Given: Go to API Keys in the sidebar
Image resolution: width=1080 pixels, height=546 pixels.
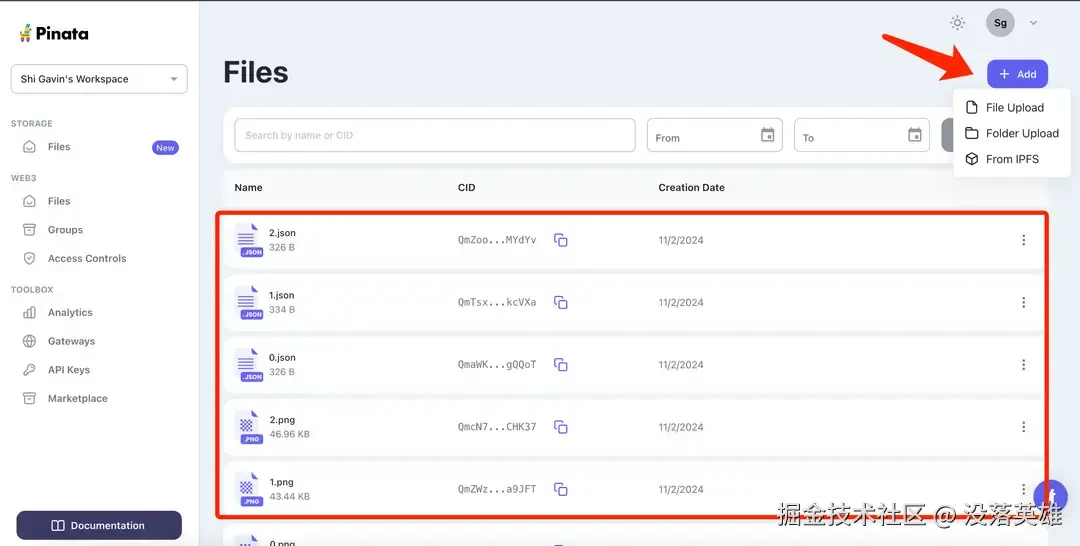Looking at the screenshot, I should tap(68, 370).
